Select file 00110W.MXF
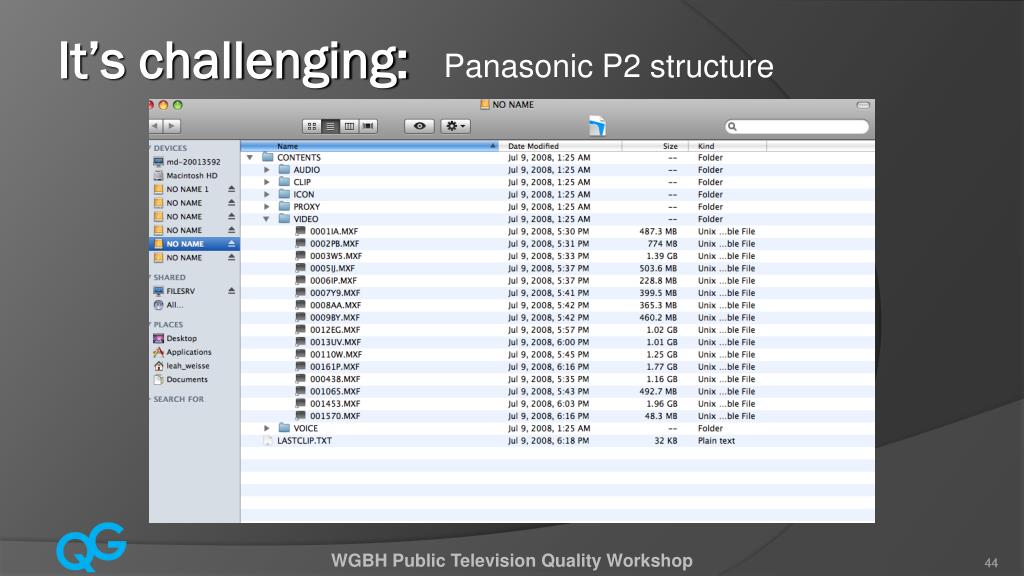The image size is (1024, 576). point(336,355)
